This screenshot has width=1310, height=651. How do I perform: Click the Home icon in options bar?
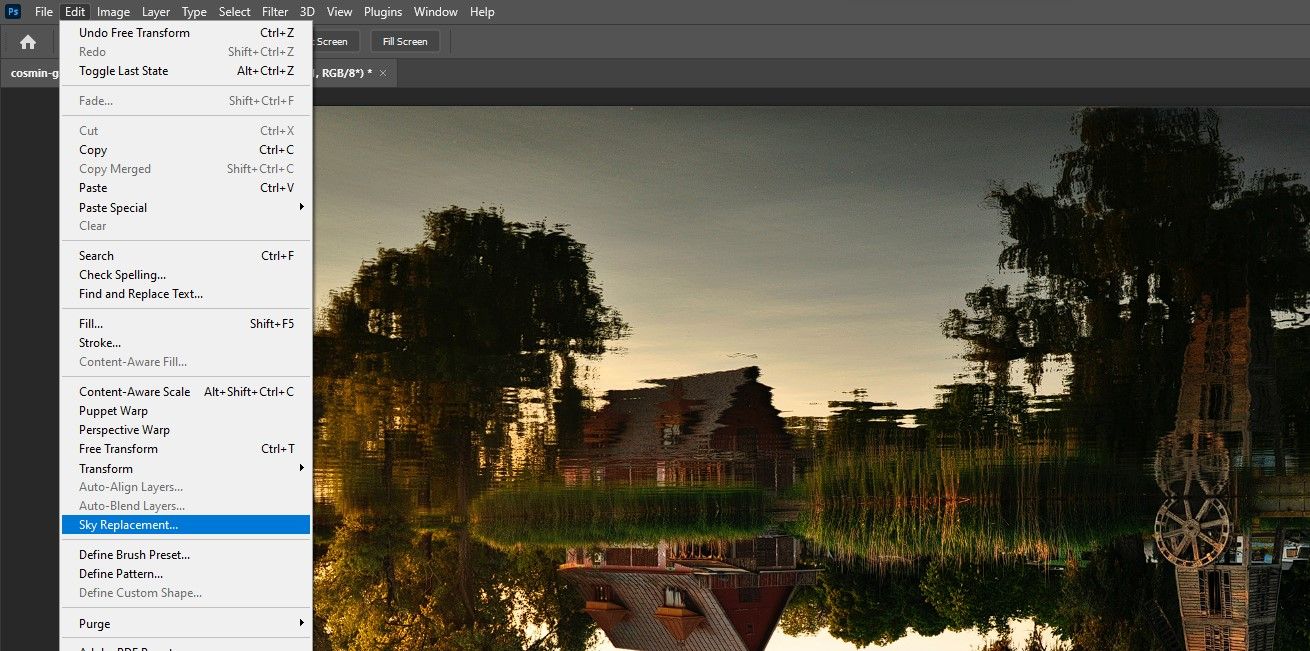(x=28, y=42)
